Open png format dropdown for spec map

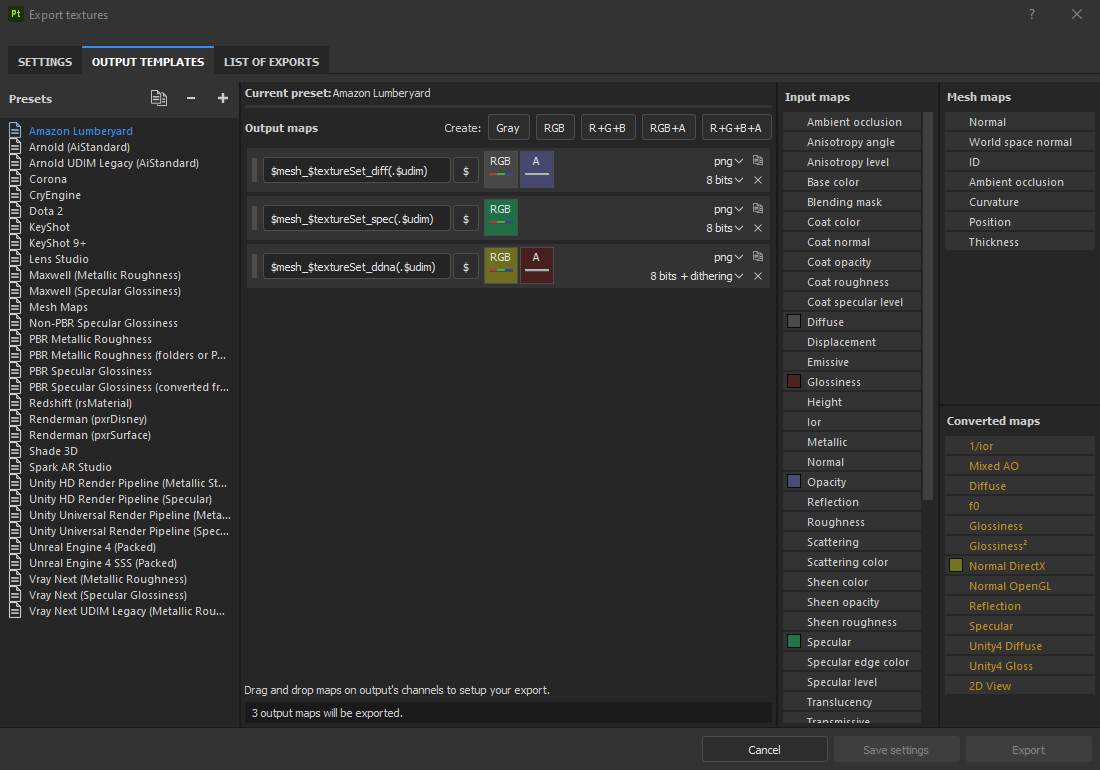[728, 209]
